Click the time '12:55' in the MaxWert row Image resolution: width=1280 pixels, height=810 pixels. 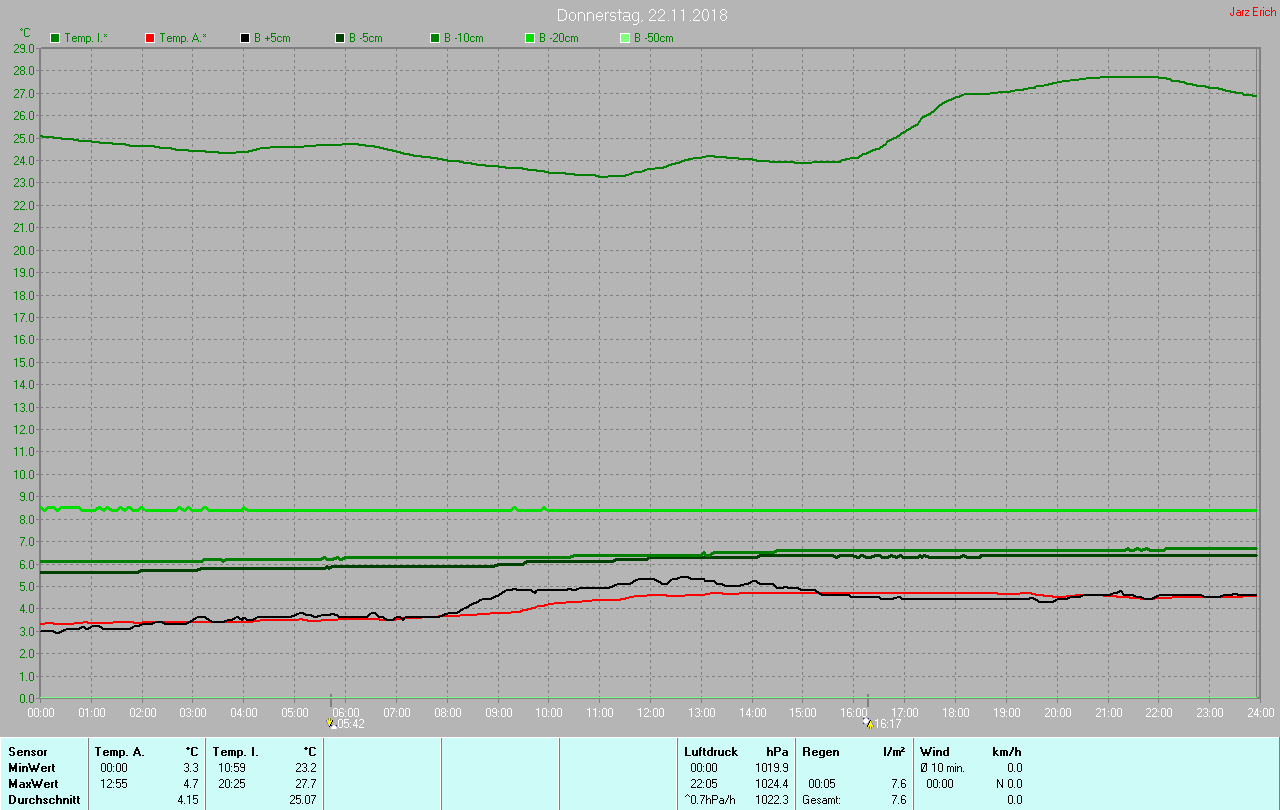(x=114, y=784)
